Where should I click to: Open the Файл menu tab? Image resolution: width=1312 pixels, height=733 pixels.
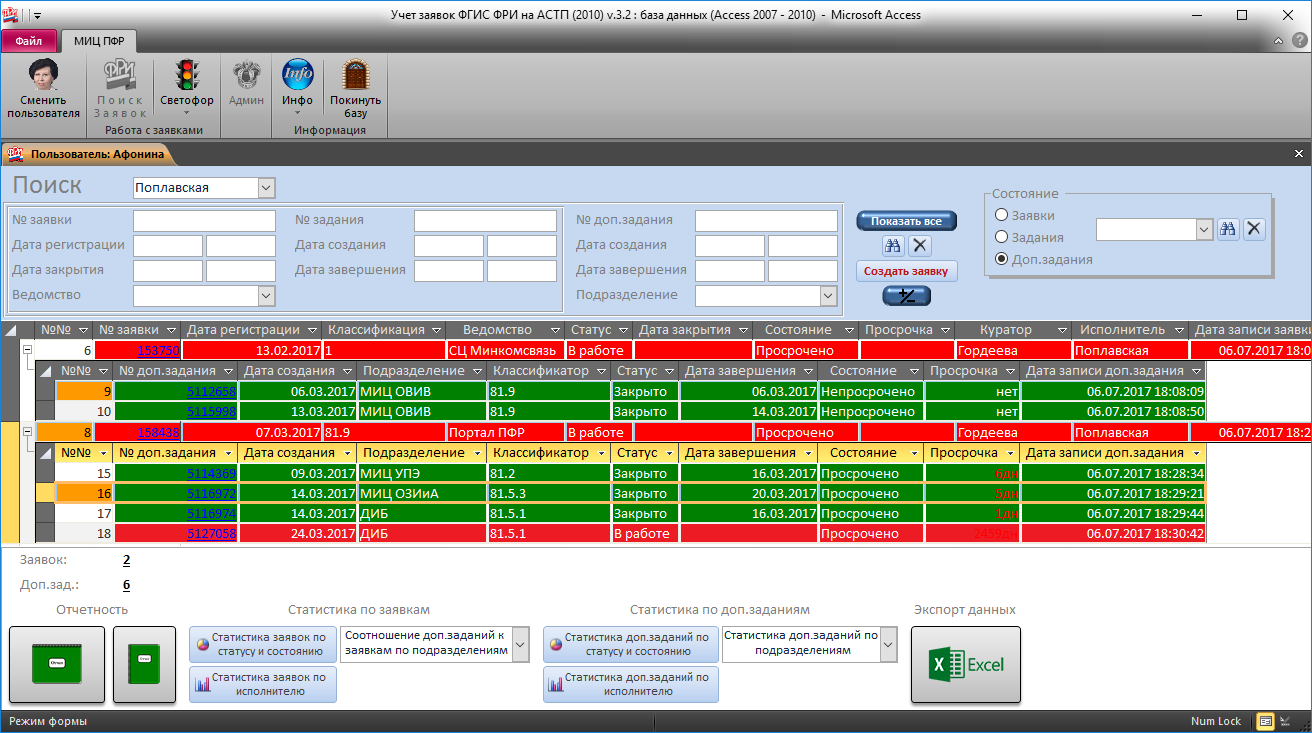tap(28, 41)
